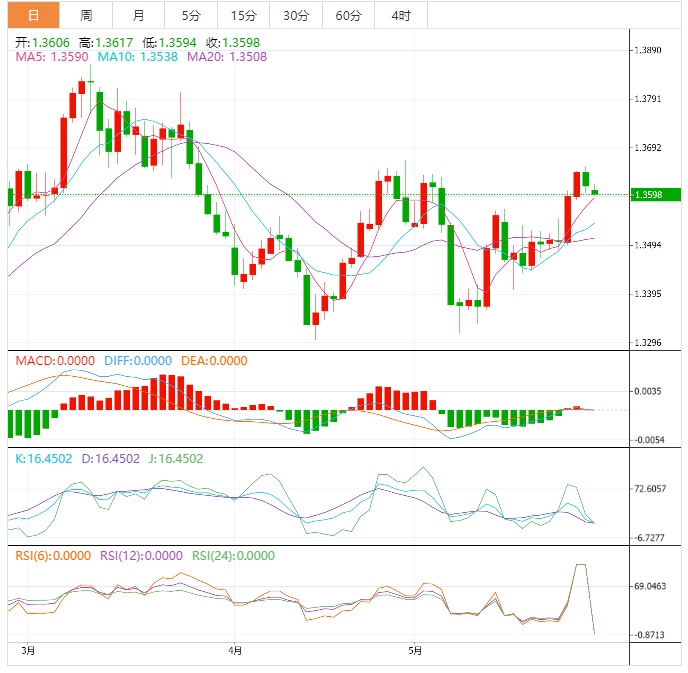Click the MACD indicator label
This screenshot has width=688, height=673.
point(48,361)
